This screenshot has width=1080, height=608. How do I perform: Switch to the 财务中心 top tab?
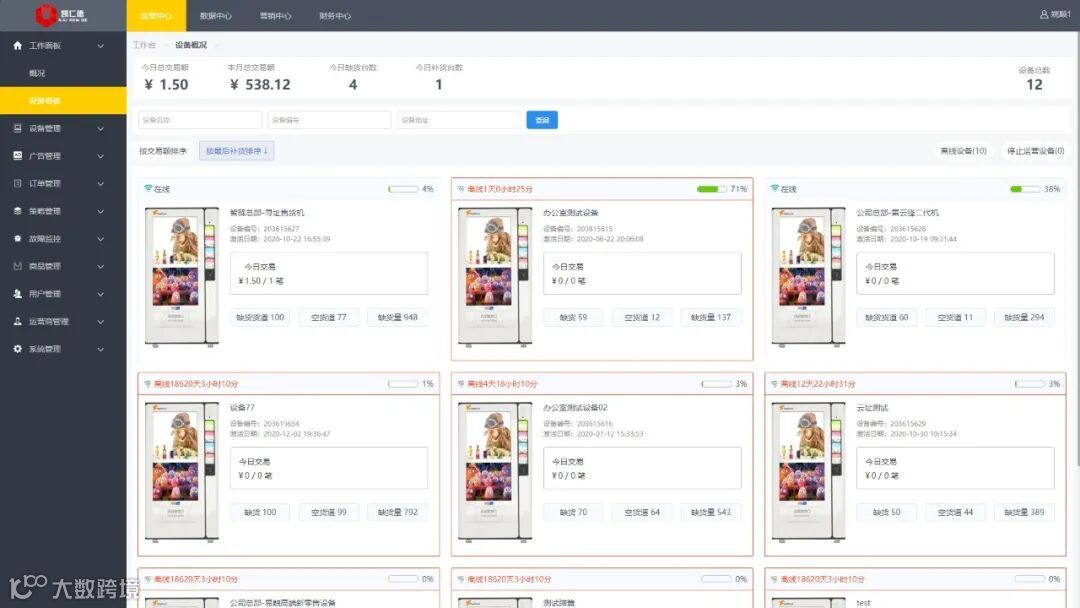click(335, 15)
